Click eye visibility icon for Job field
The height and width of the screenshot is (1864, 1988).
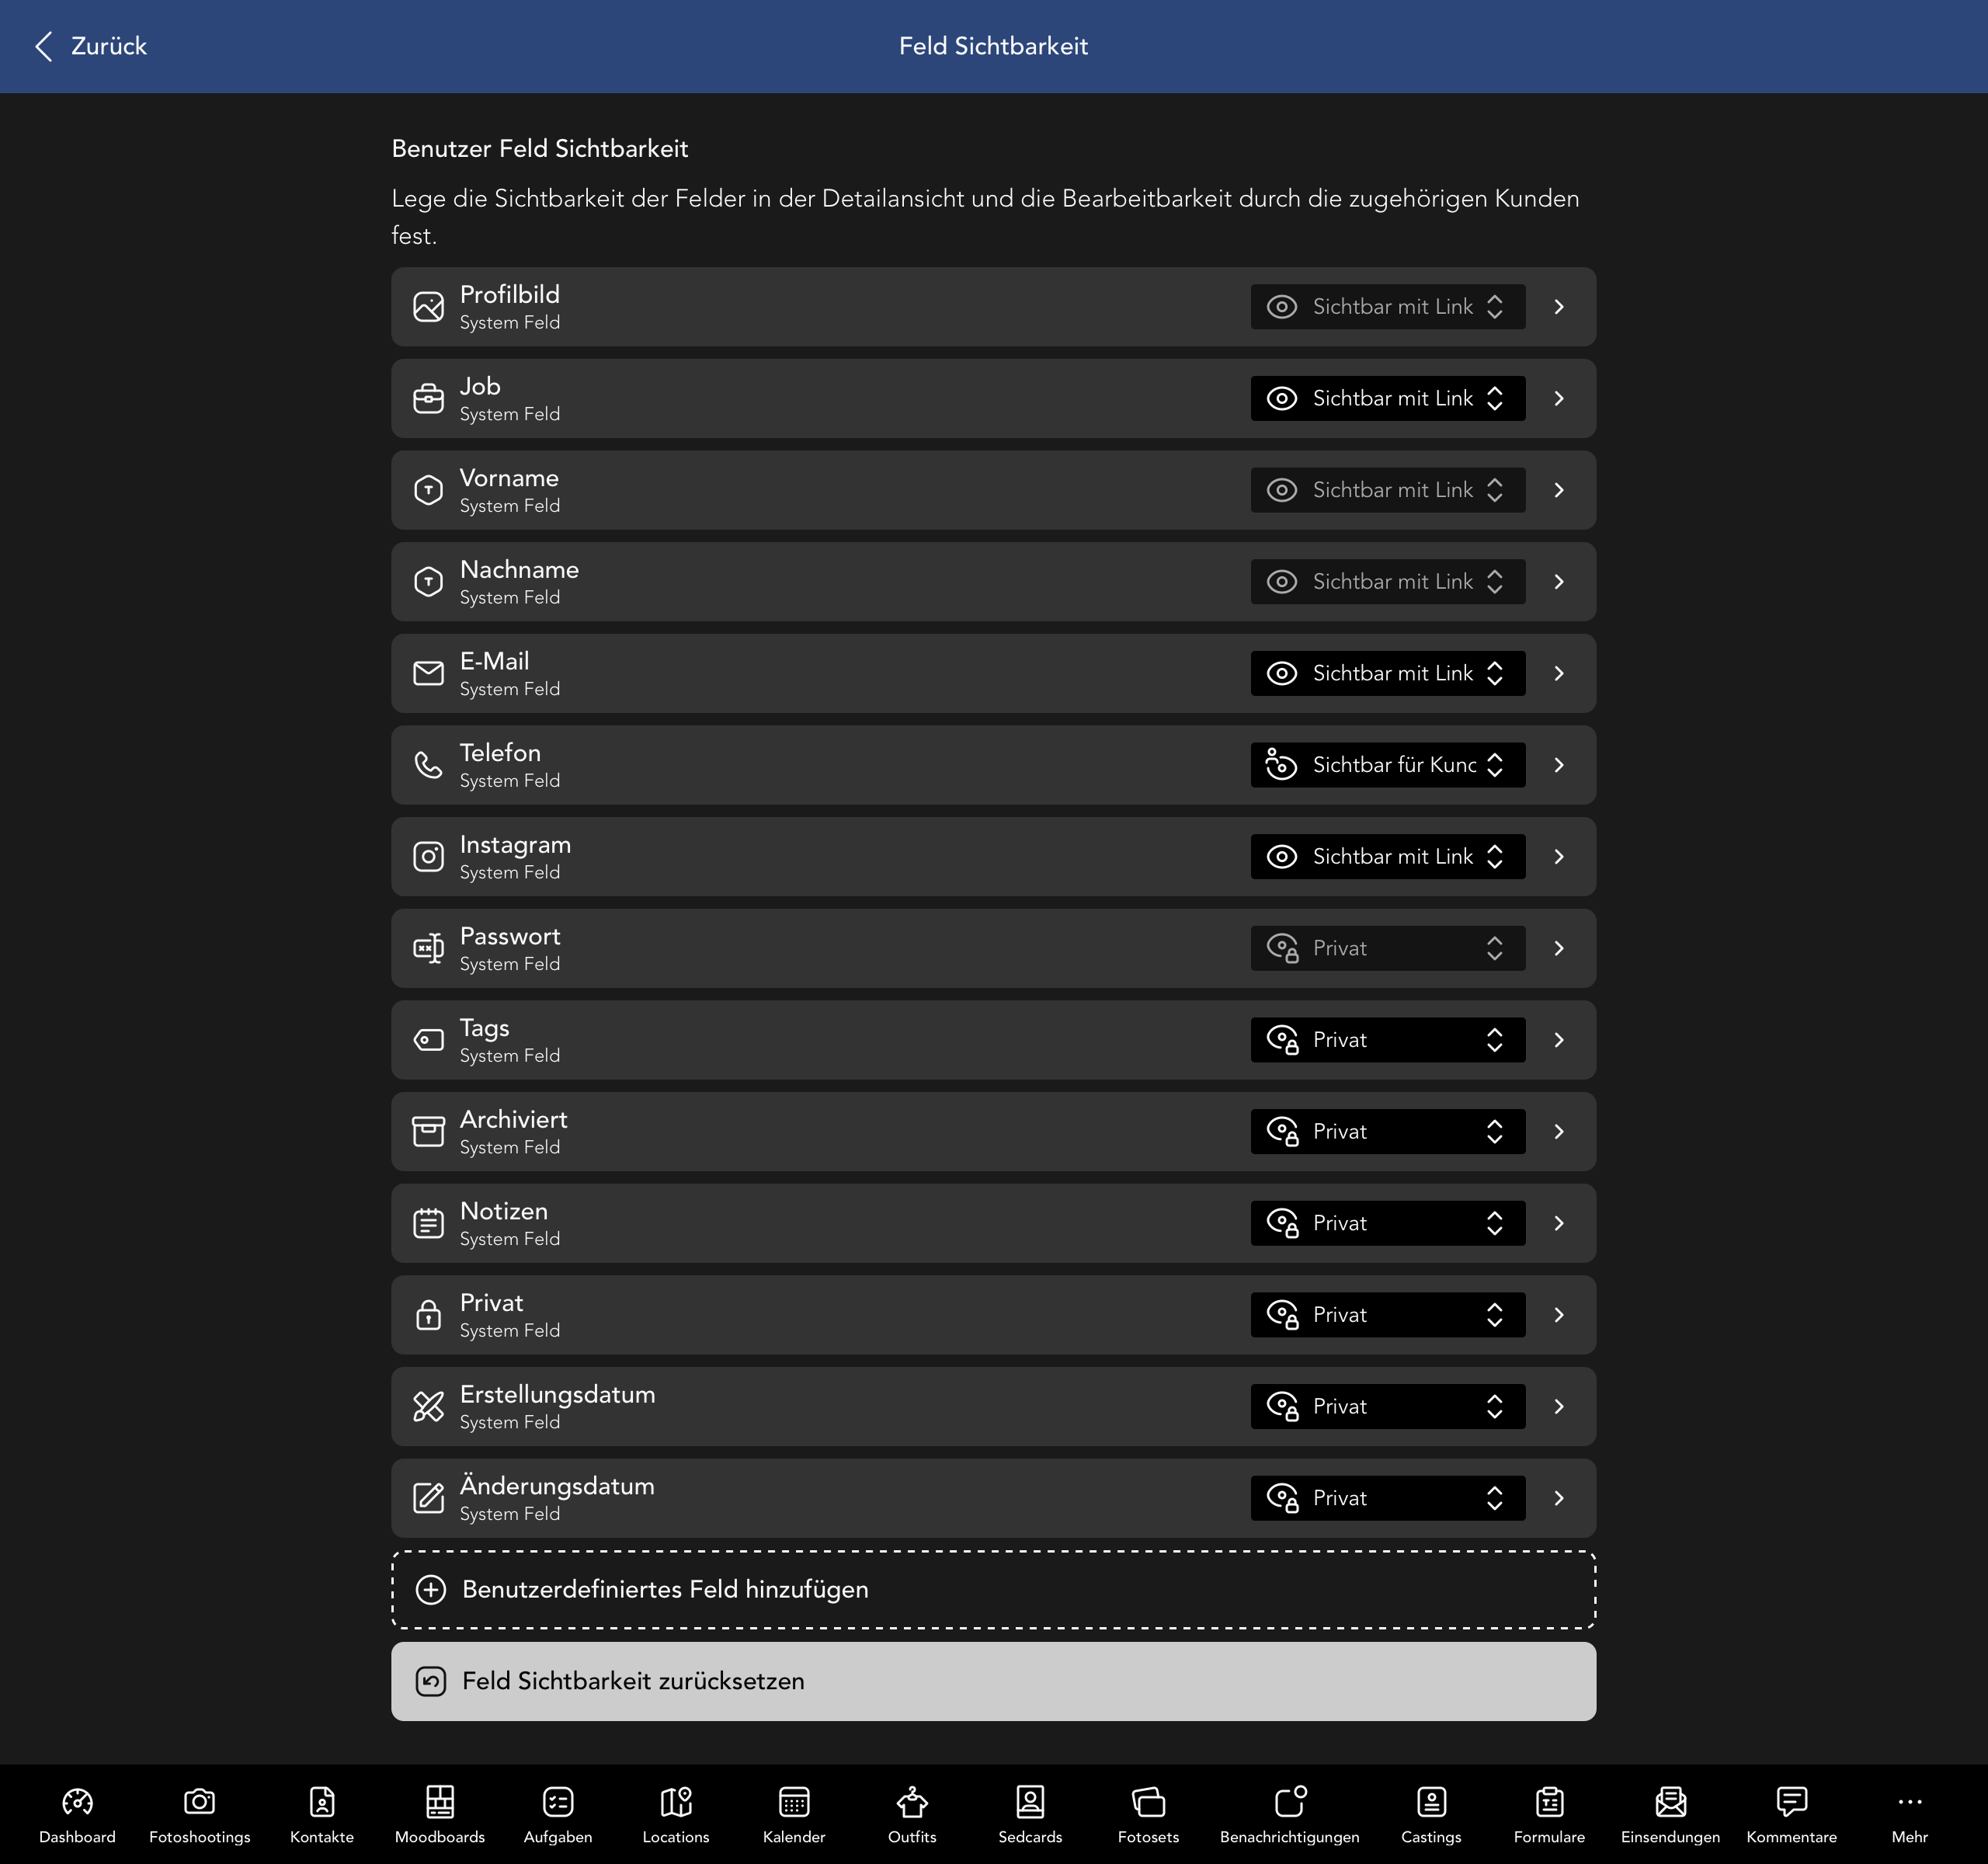[x=1281, y=398]
